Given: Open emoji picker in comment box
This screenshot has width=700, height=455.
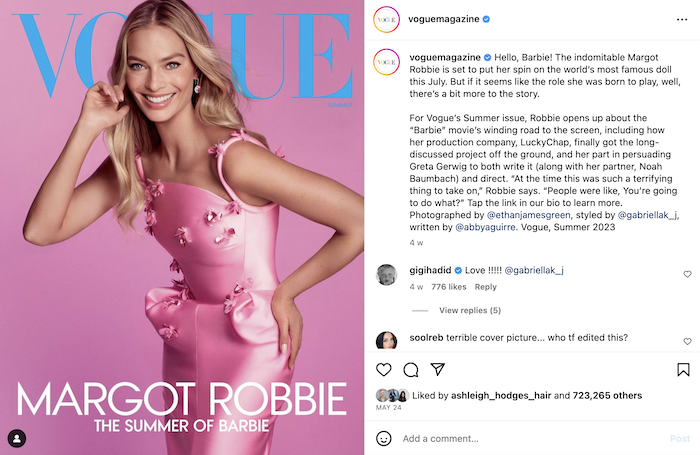Looking at the screenshot, I should pyautogui.click(x=383, y=438).
